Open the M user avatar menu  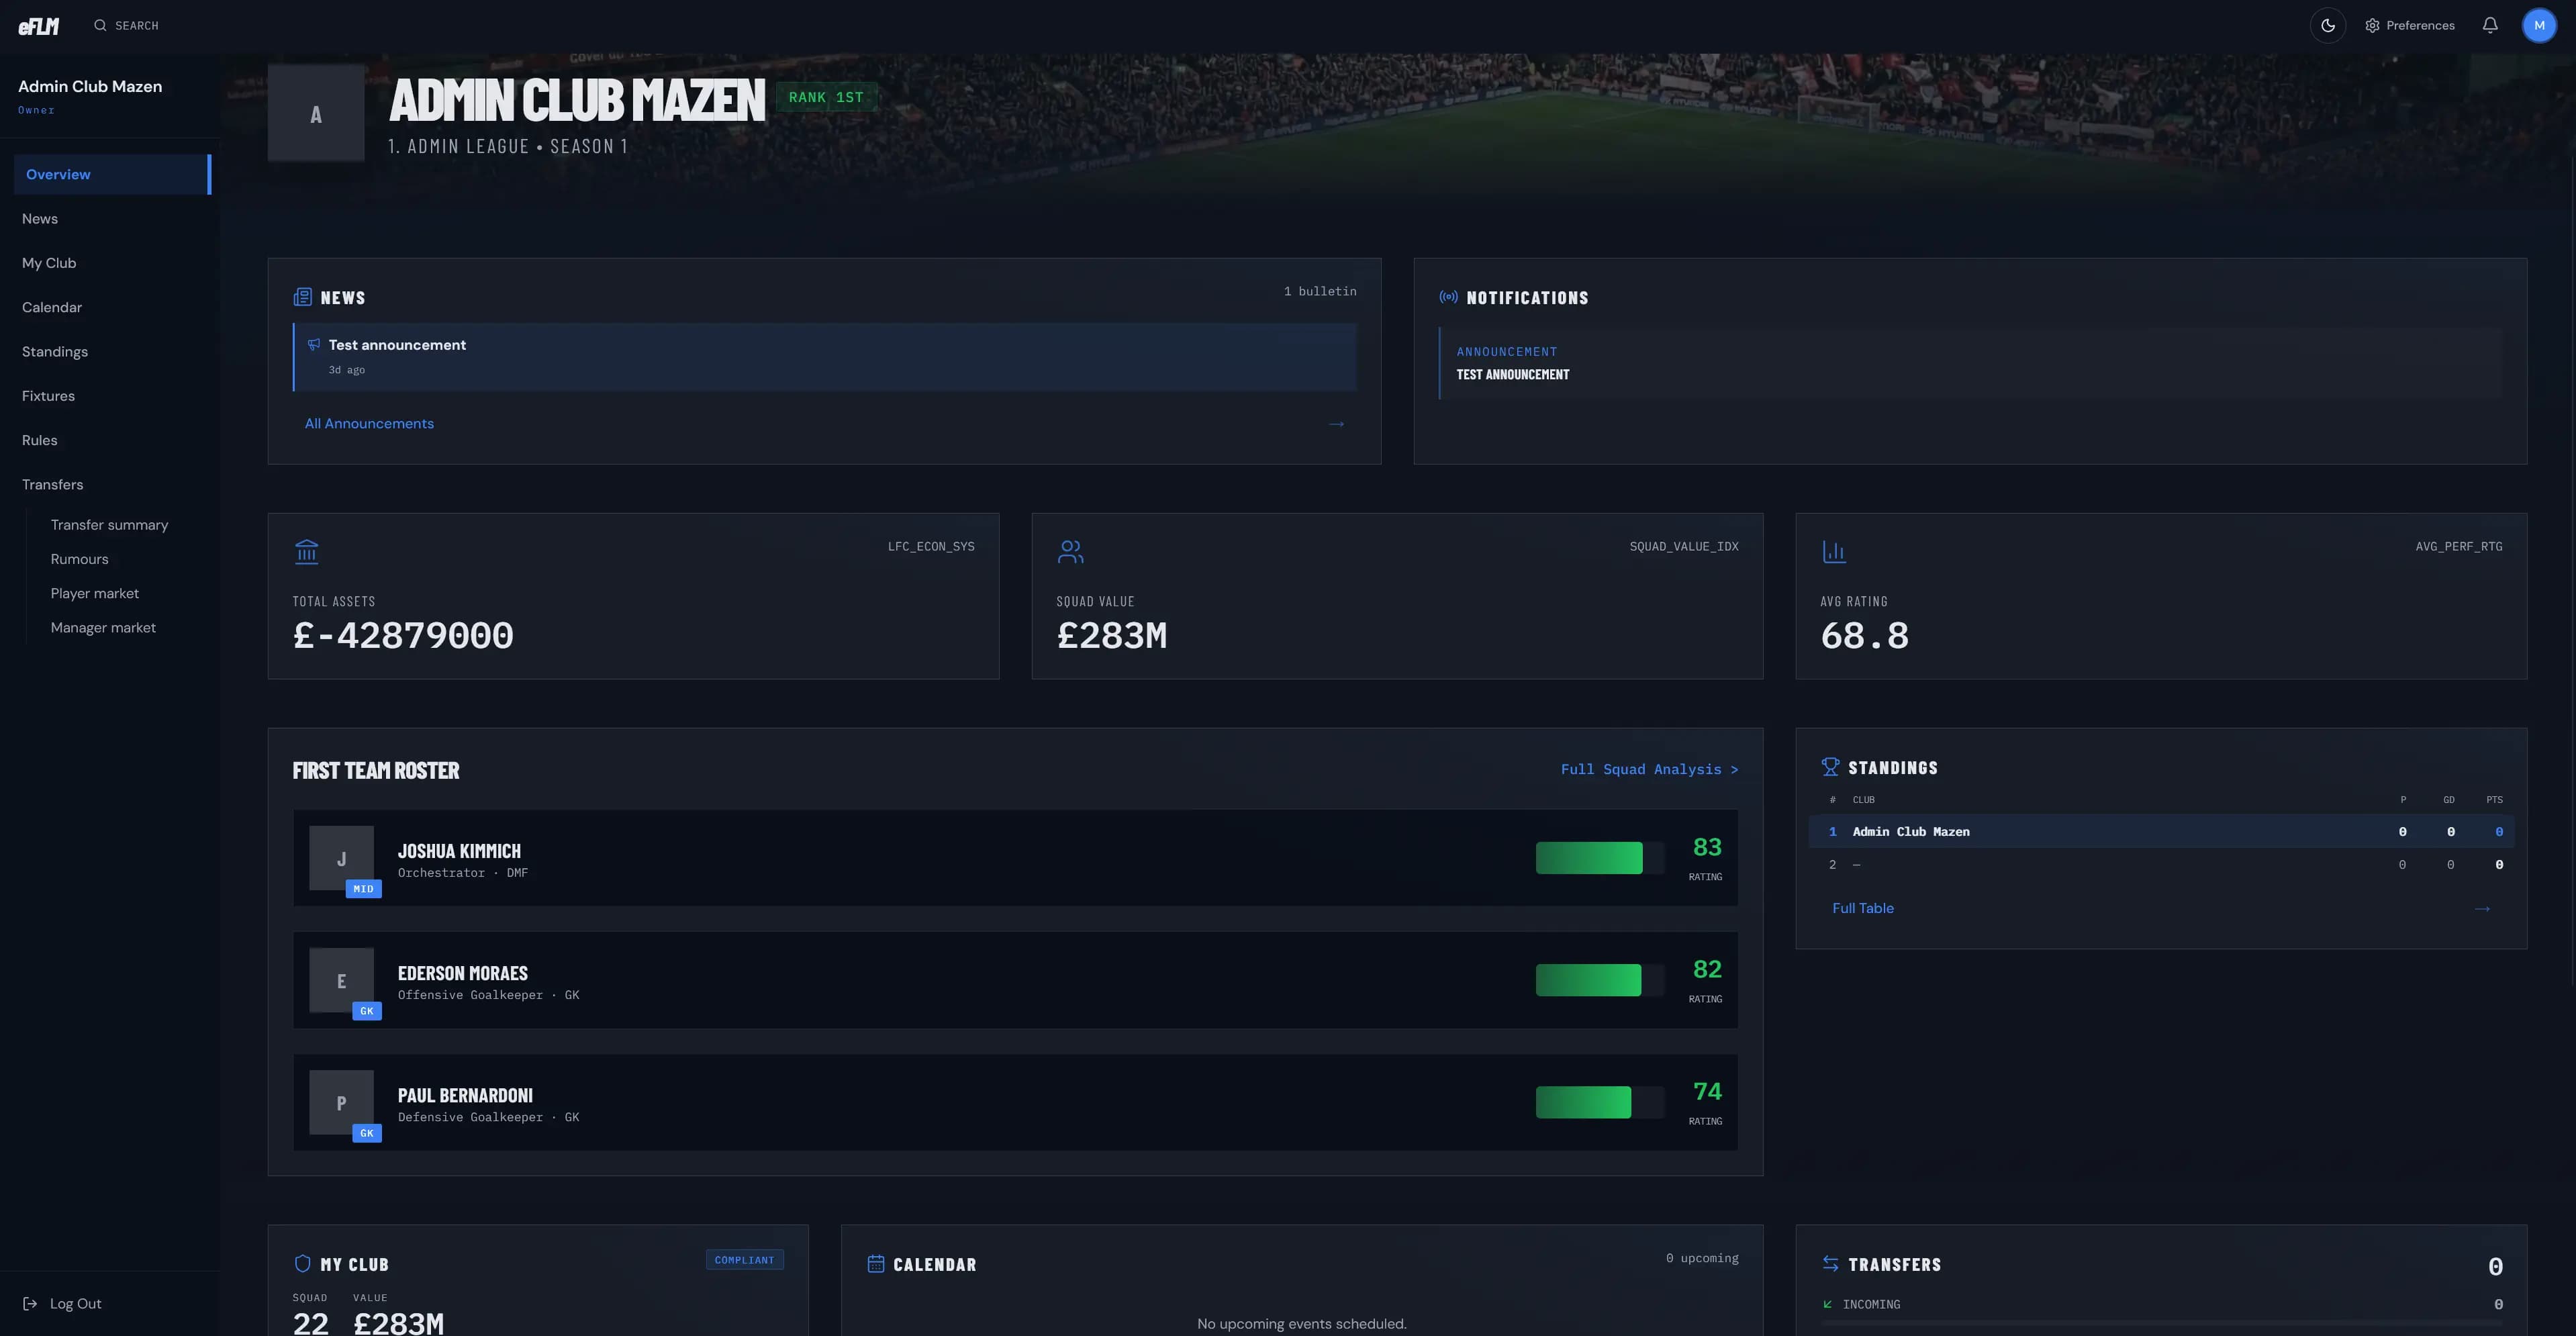point(2539,26)
